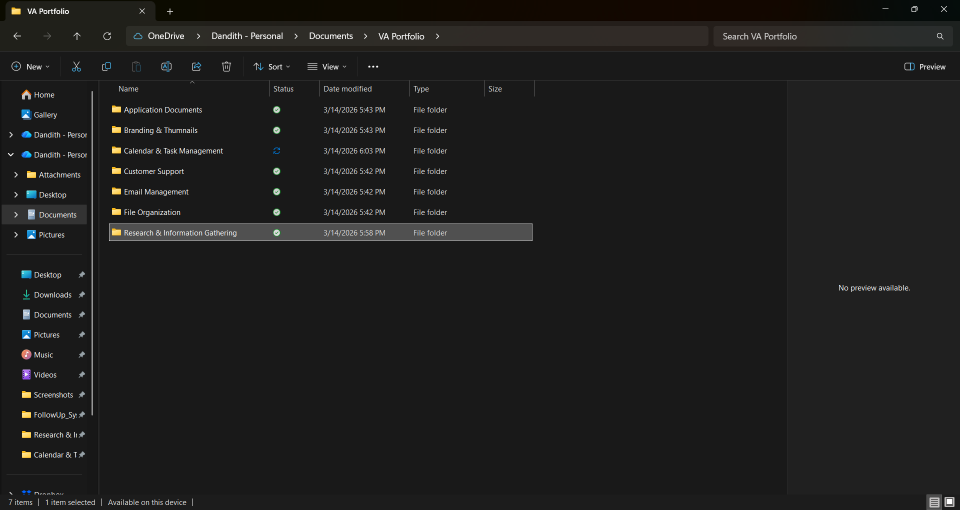Click the Gallery icon in sidebar
Screen dimensions: 960x510
(x=26, y=114)
